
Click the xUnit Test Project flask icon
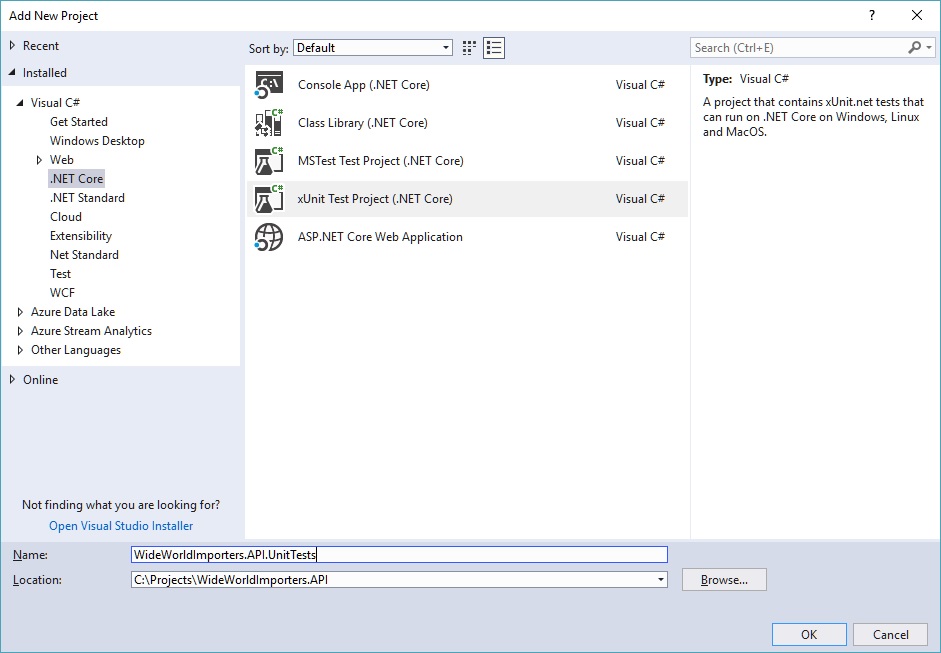[x=269, y=199]
